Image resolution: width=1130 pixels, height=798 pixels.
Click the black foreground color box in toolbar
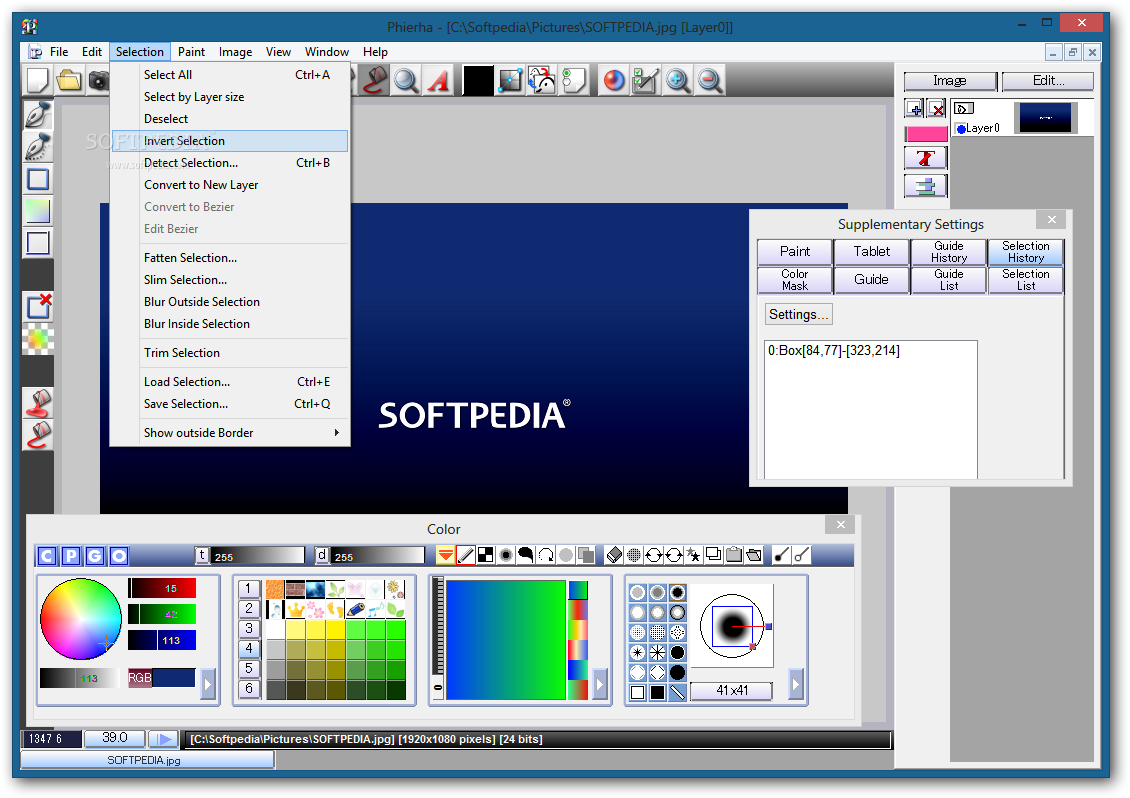pyautogui.click(x=478, y=81)
